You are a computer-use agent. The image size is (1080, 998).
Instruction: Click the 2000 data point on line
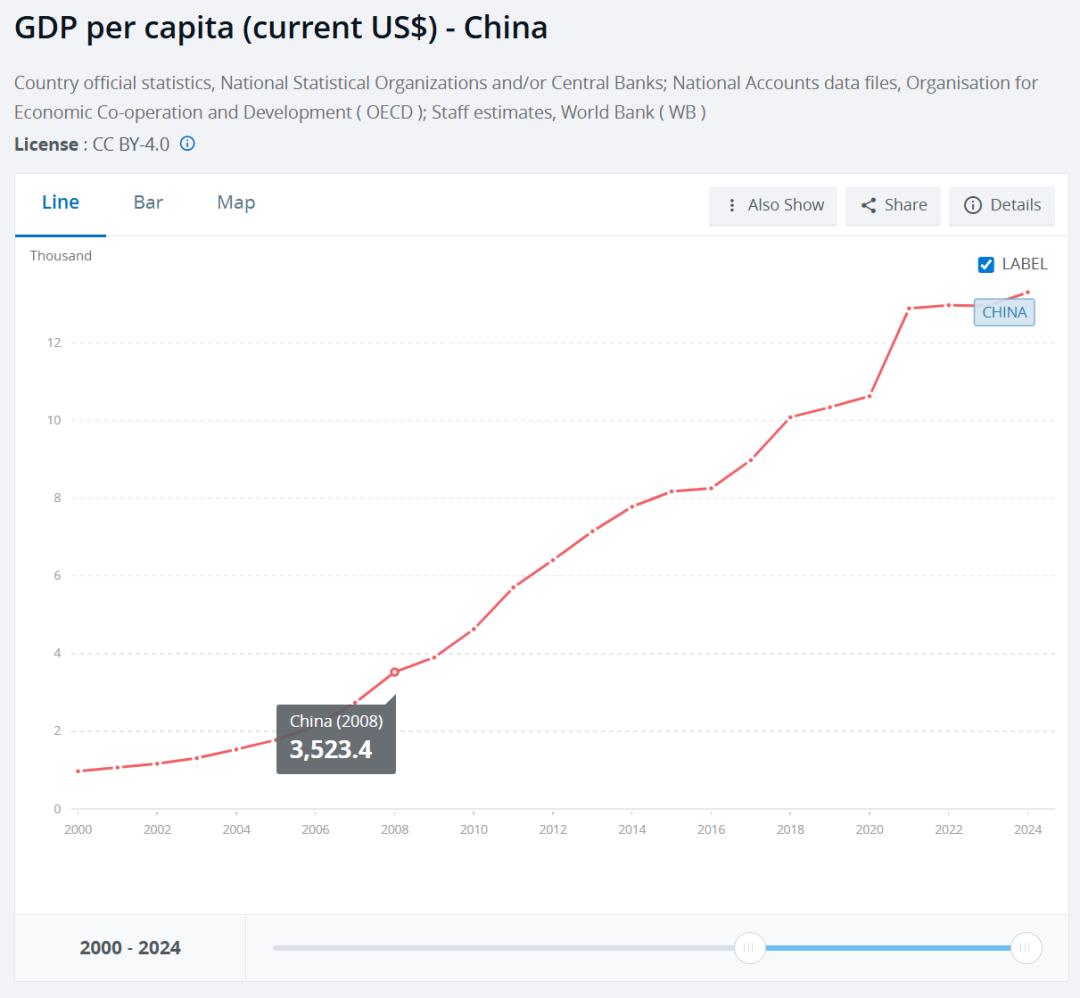[x=78, y=771]
